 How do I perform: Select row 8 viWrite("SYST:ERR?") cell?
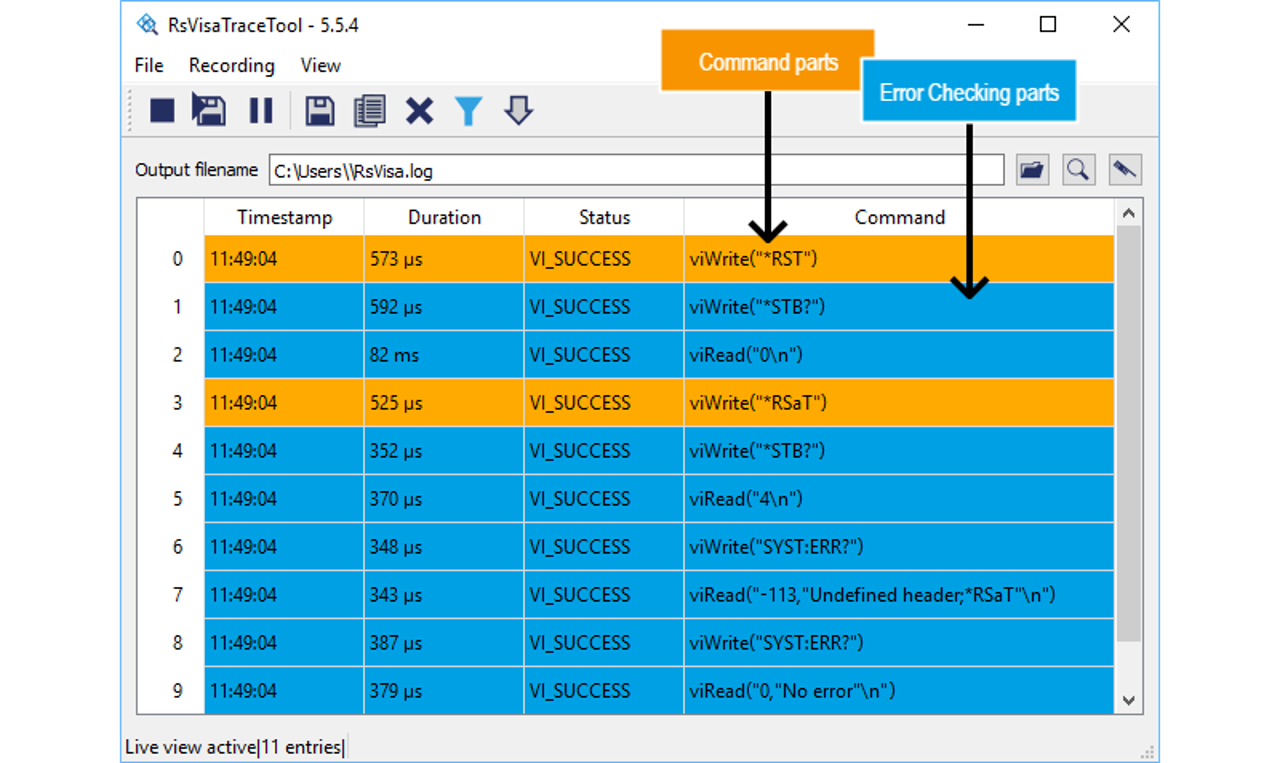coord(899,643)
